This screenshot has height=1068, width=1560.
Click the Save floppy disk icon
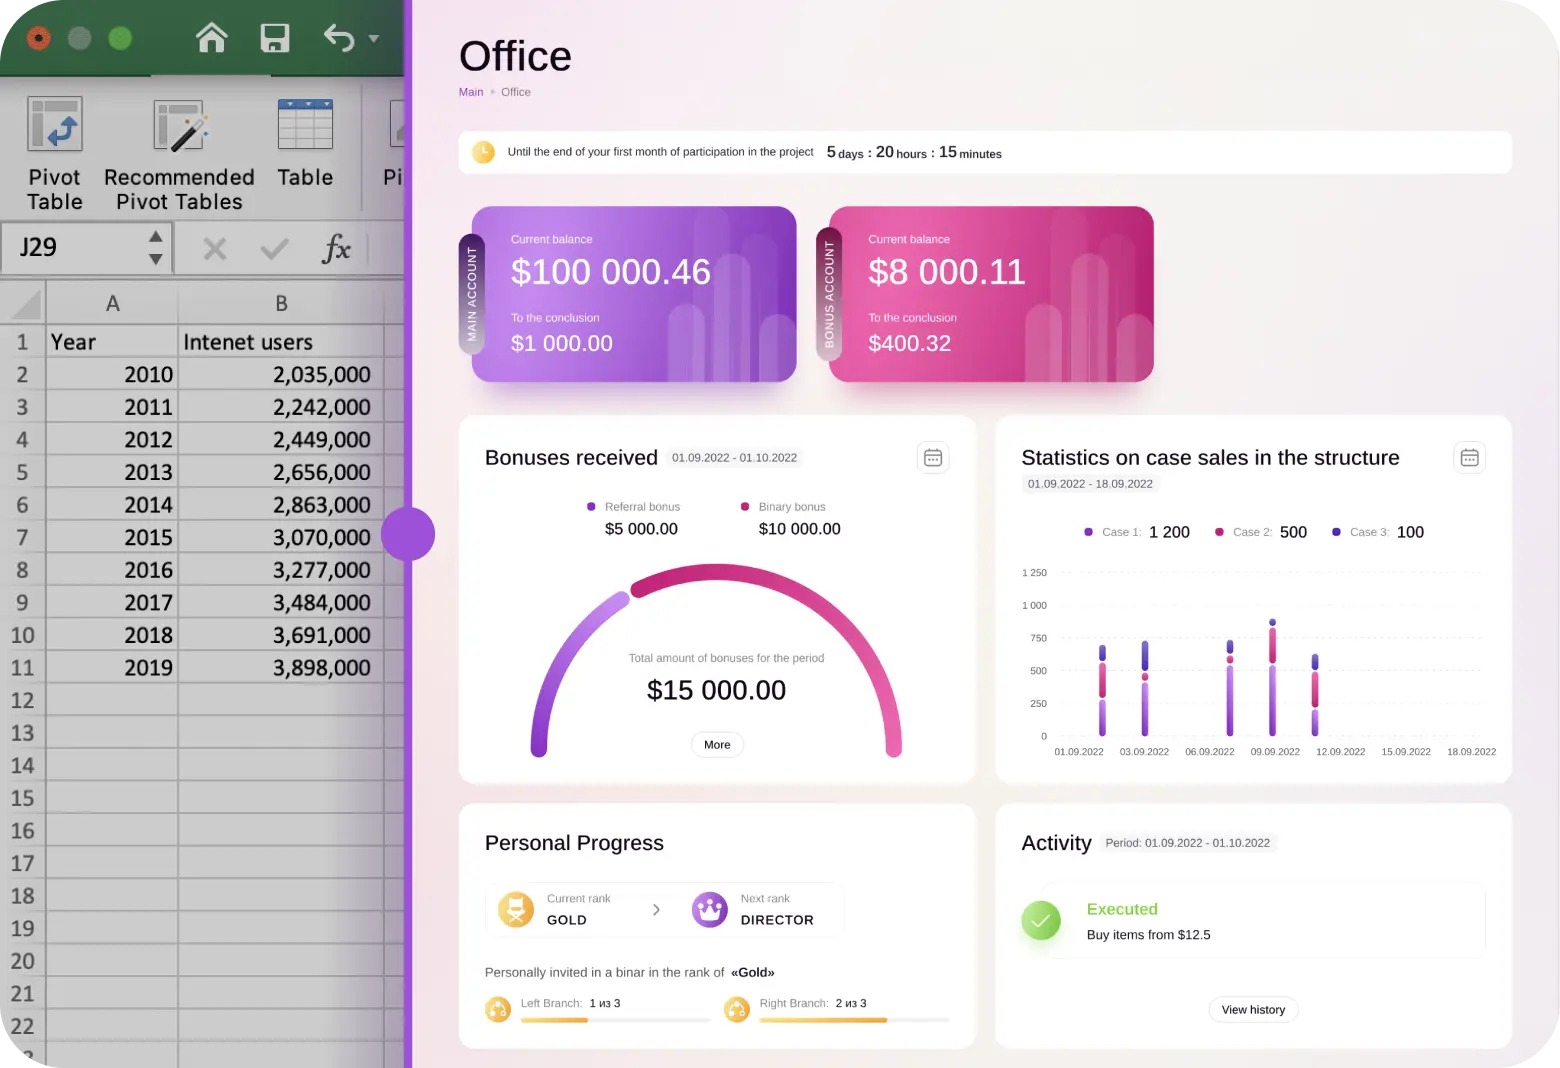(x=274, y=38)
